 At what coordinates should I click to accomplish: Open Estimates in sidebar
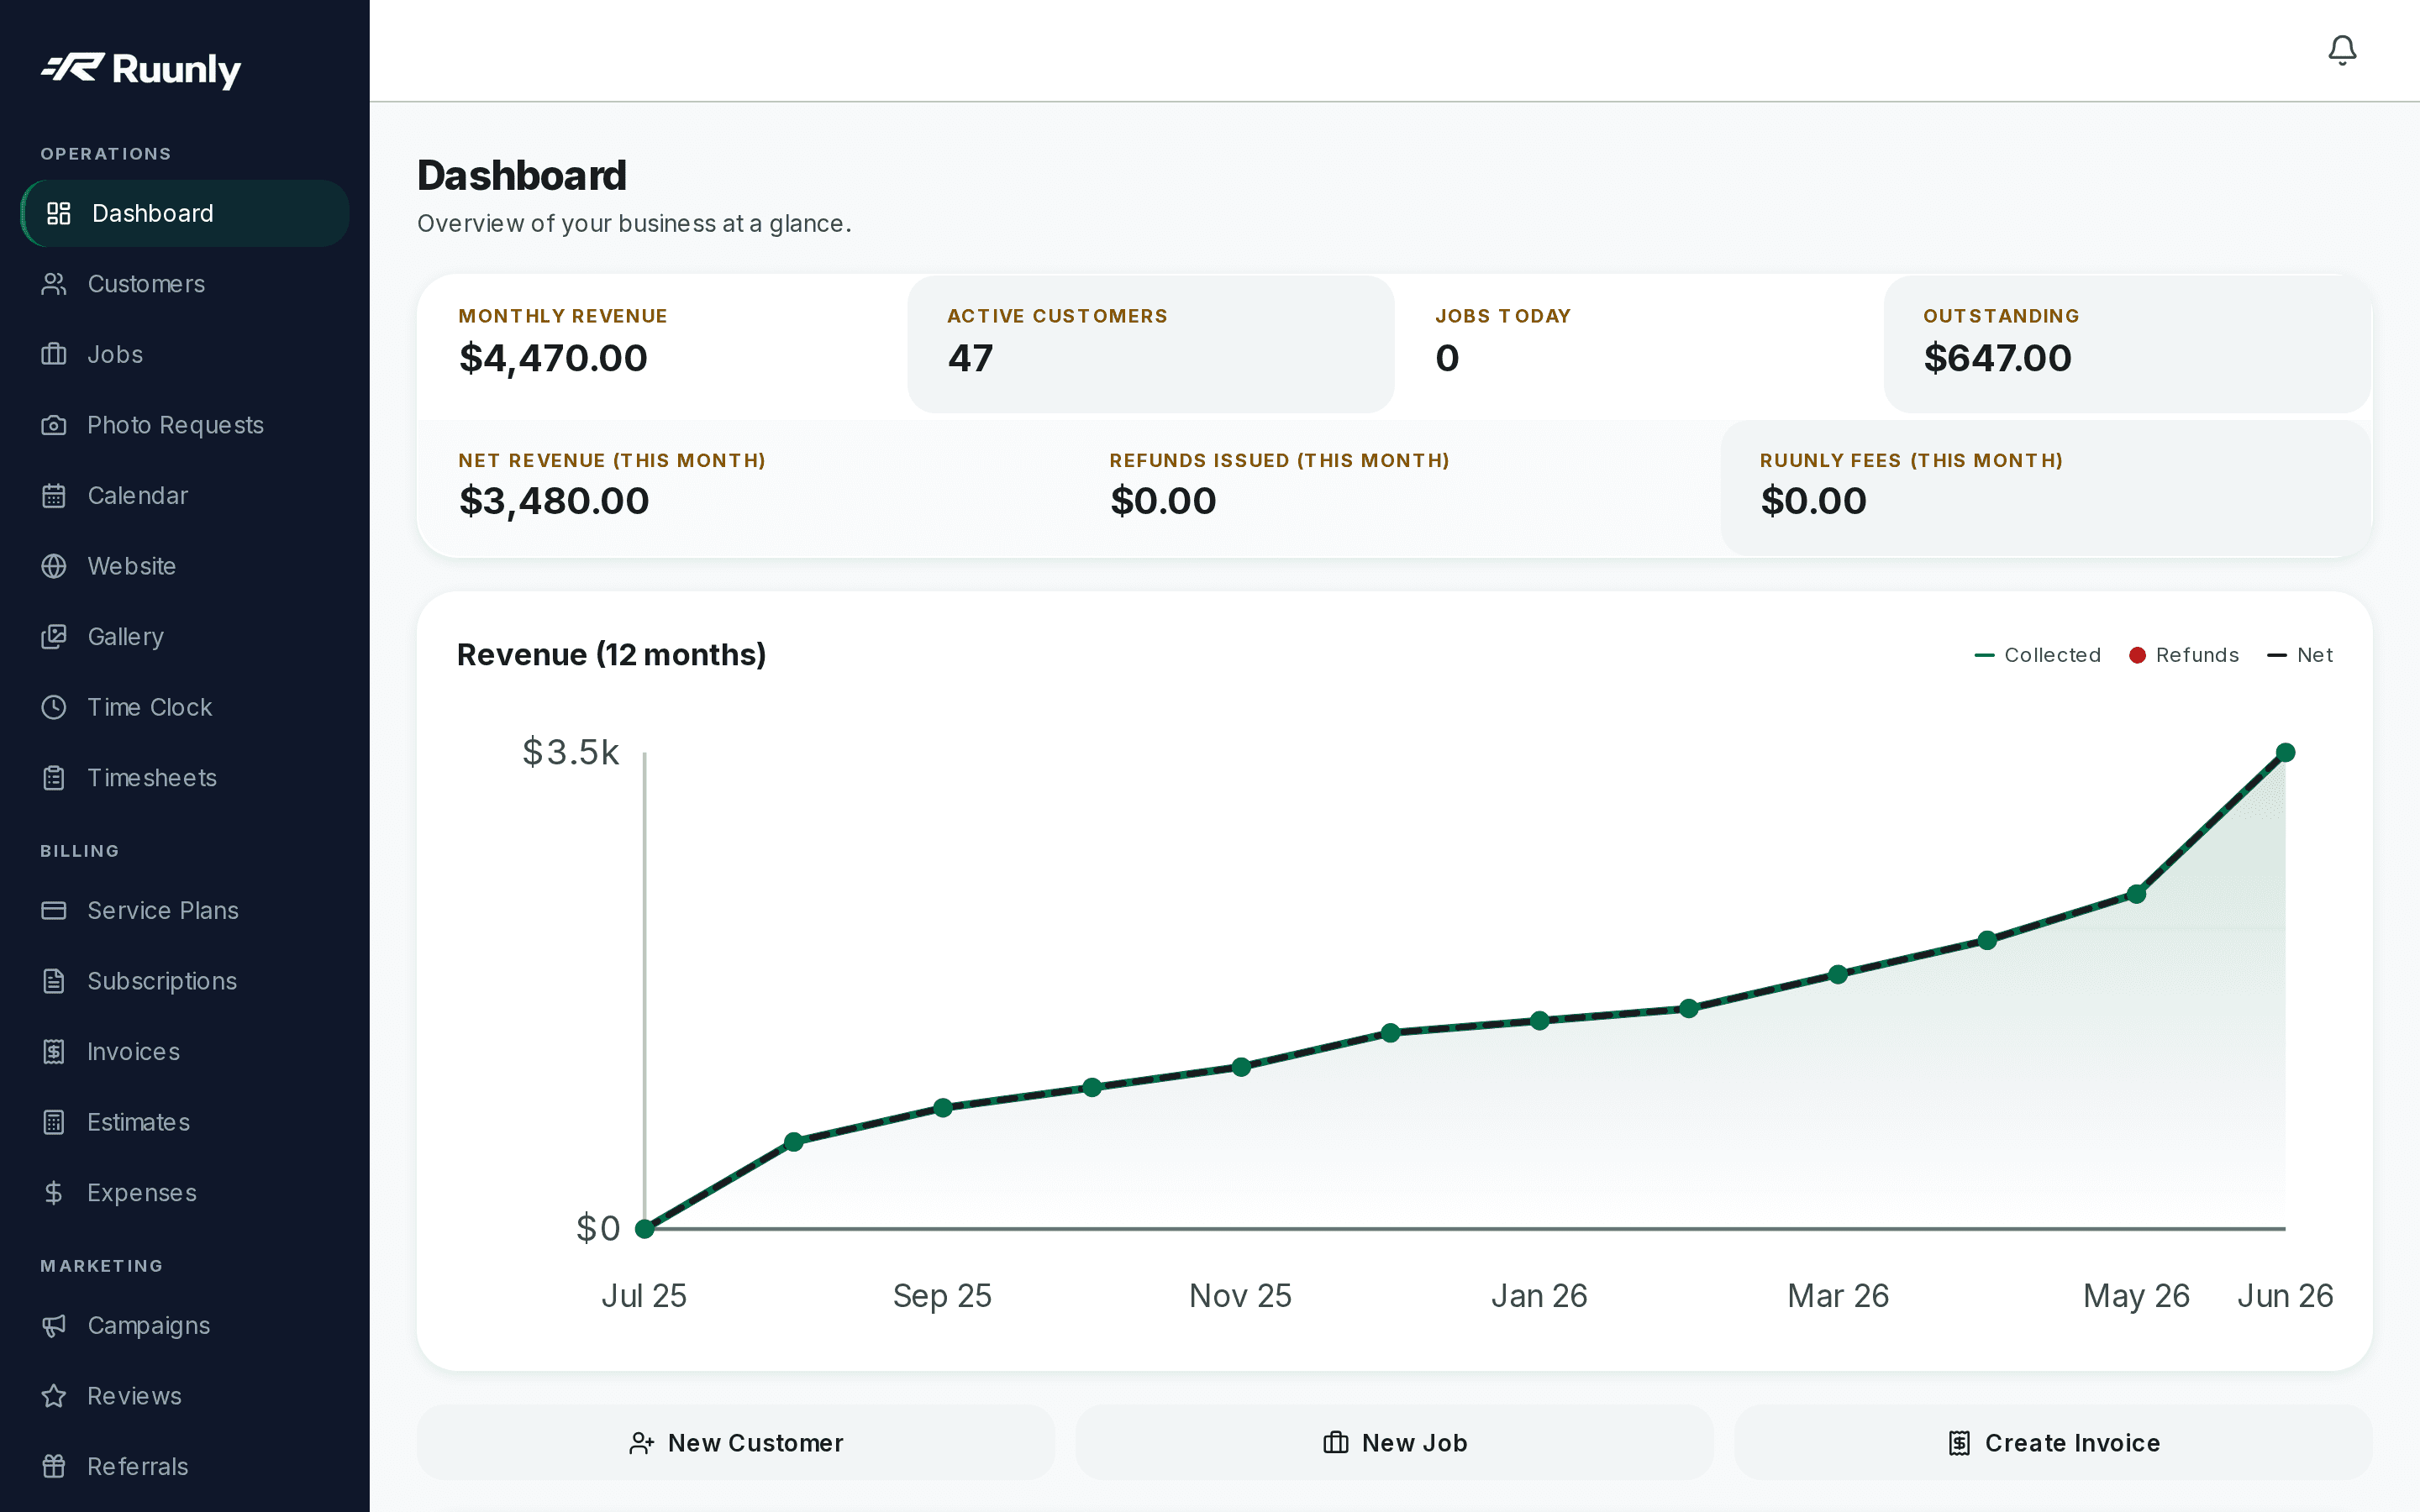pyautogui.click(x=185, y=1122)
